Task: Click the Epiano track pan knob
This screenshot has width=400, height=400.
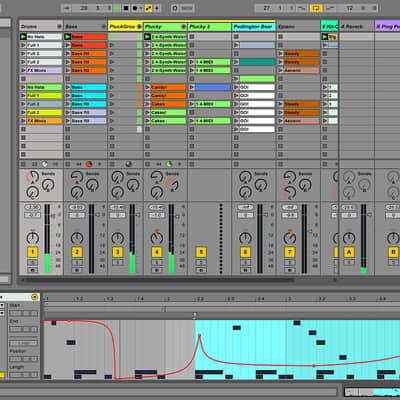Action: tap(290, 238)
